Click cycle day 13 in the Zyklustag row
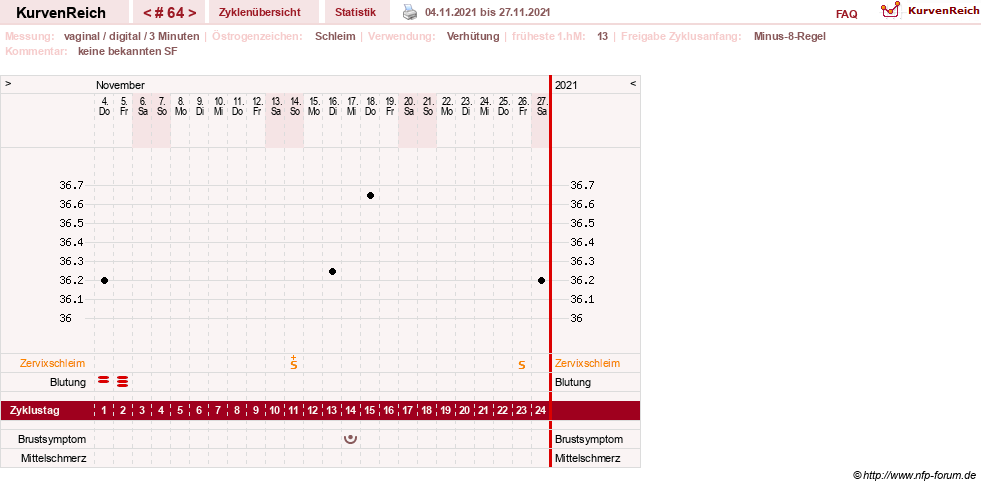The width and height of the screenshot is (981, 487). point(332,411)
